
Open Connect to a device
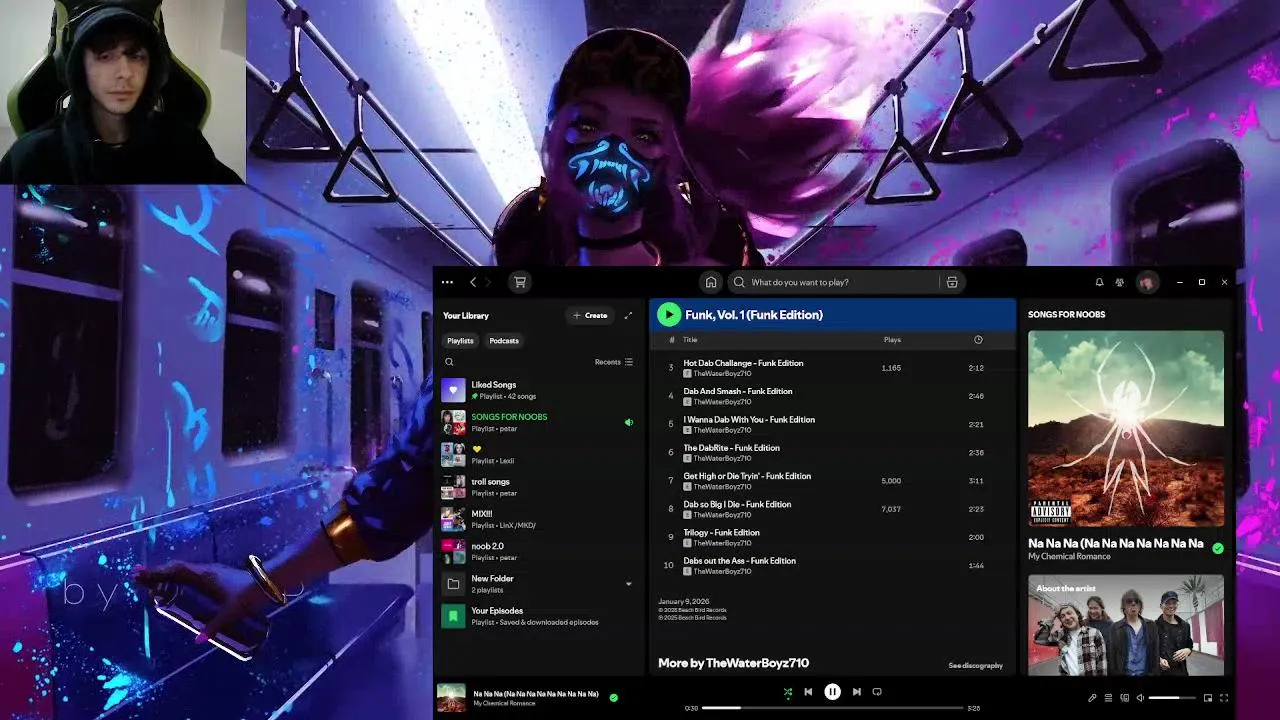tap(1124, 698)
